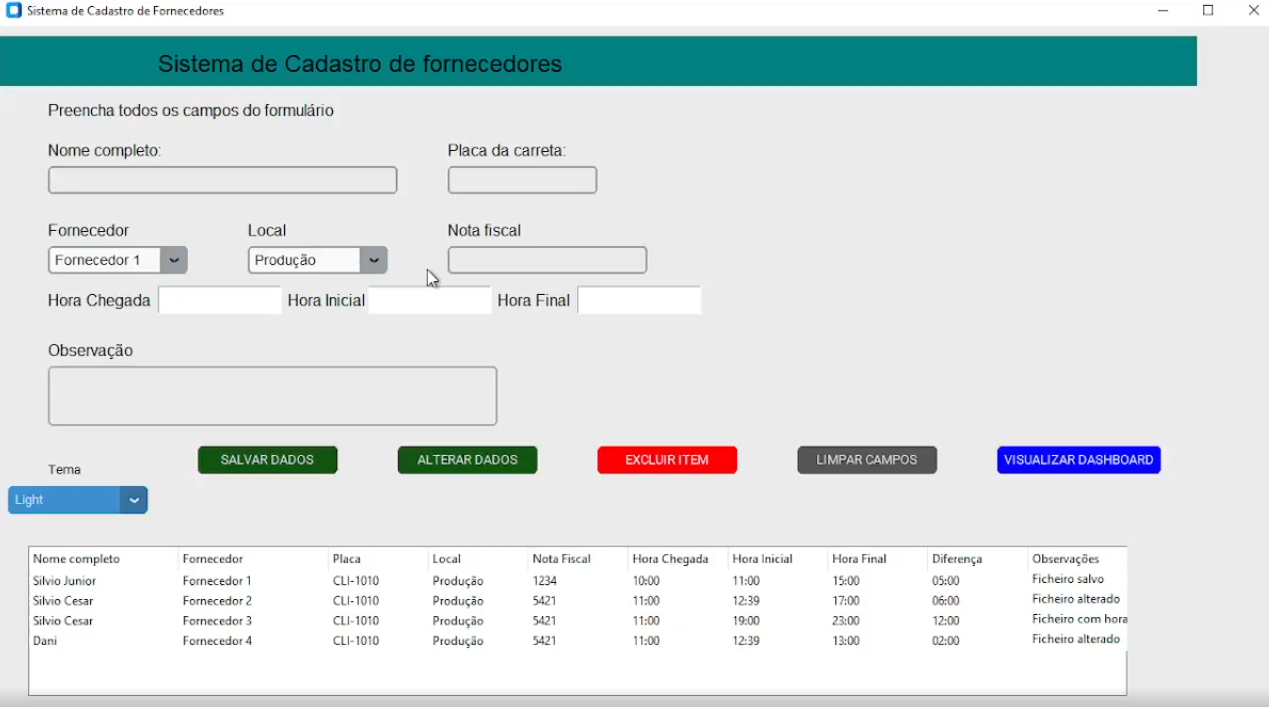Screen dimensions: 1269x707
Task: Focus the Nome completo input field
Action: point(222,180)
